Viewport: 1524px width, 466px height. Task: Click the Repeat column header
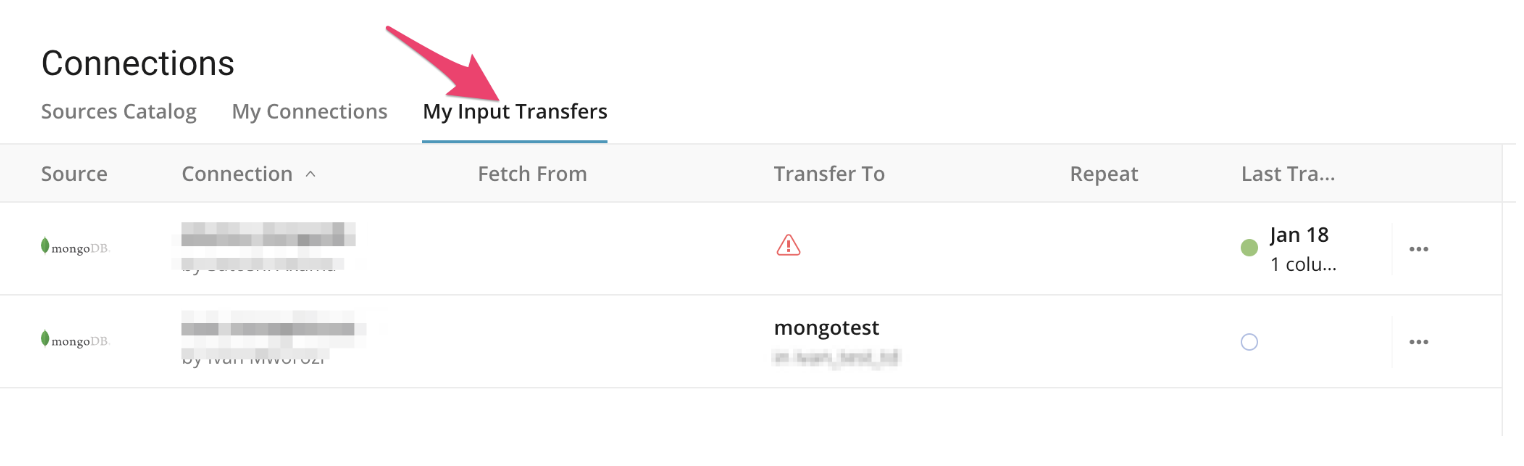[x=1104, y=174]
